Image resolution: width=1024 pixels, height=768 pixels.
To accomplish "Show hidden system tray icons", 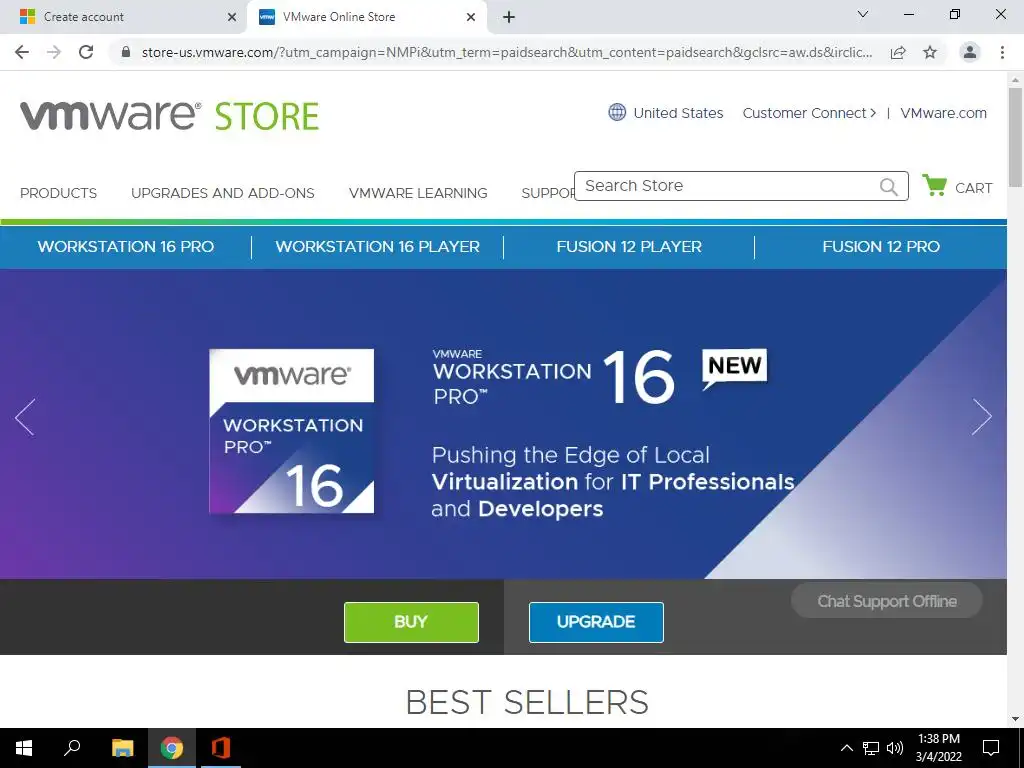I will 846,748.
